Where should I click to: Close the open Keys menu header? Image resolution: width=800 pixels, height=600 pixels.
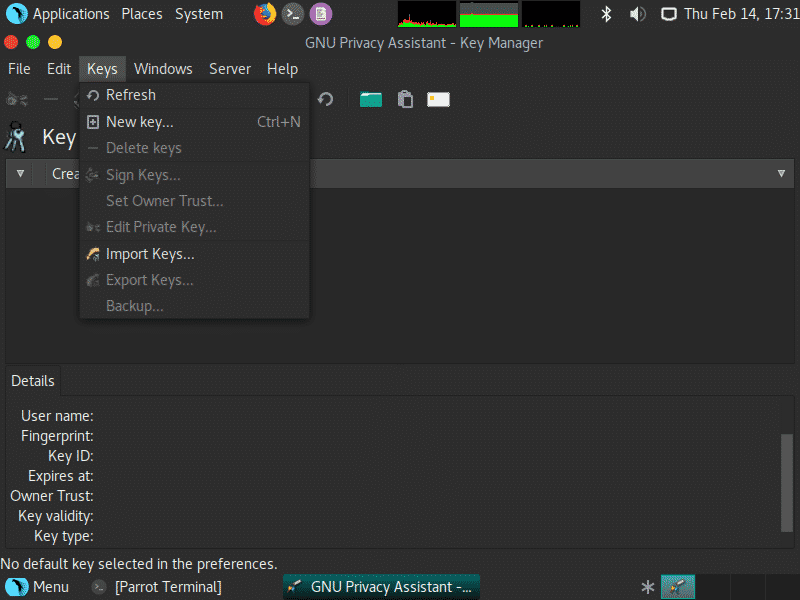click(102, 69)
